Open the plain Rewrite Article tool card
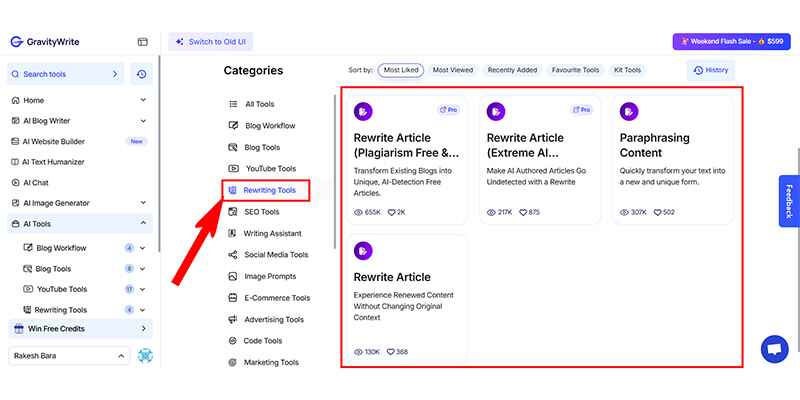 [x=407, y=298]
